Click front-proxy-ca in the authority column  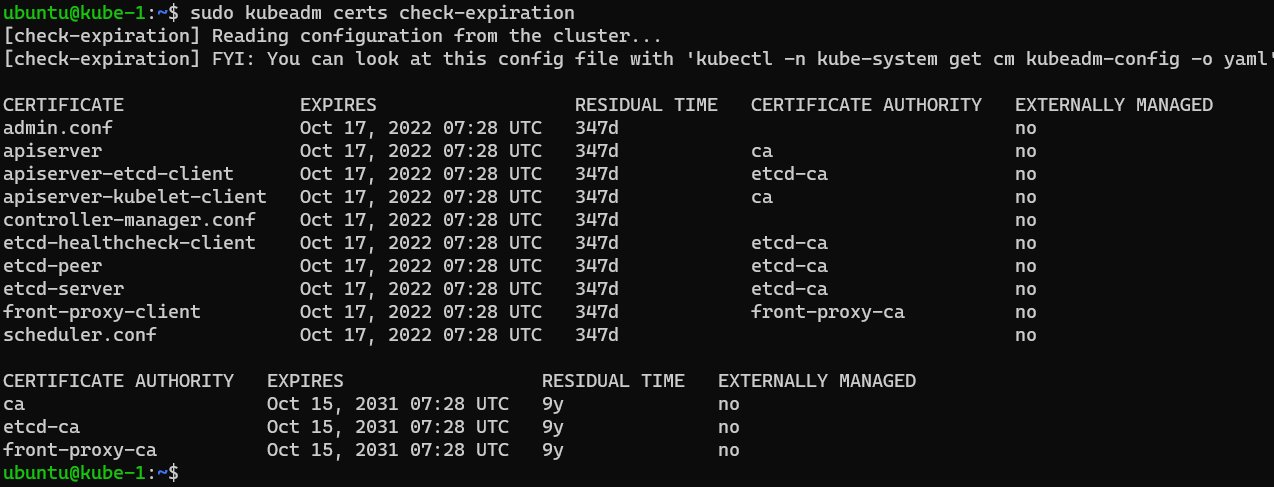click(827, 312)
